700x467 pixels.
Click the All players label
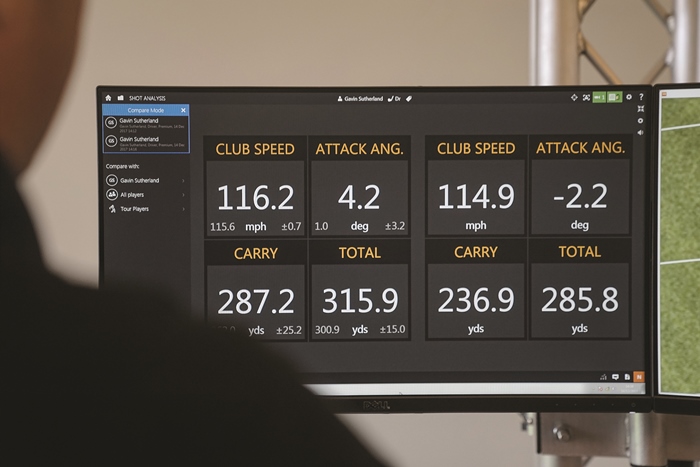coord(132,195)
